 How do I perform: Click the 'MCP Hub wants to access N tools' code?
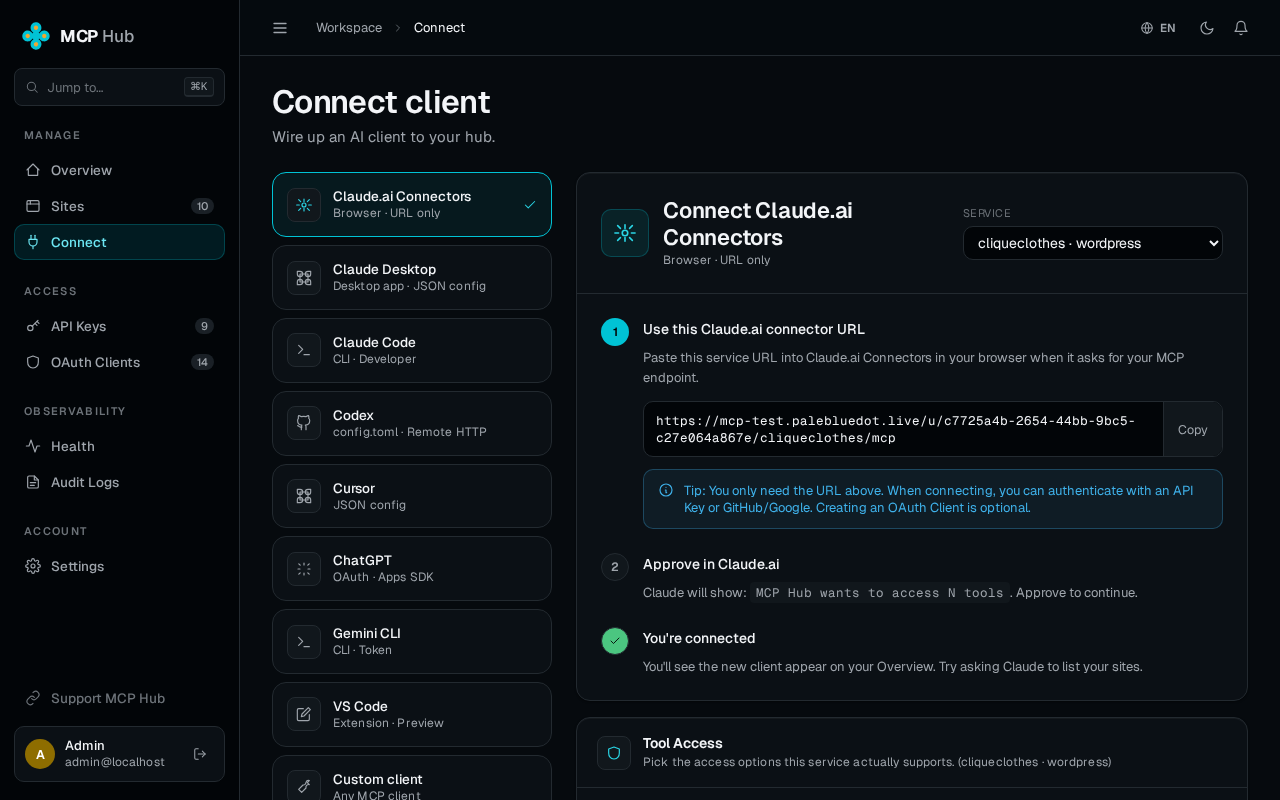coord(880,593)
